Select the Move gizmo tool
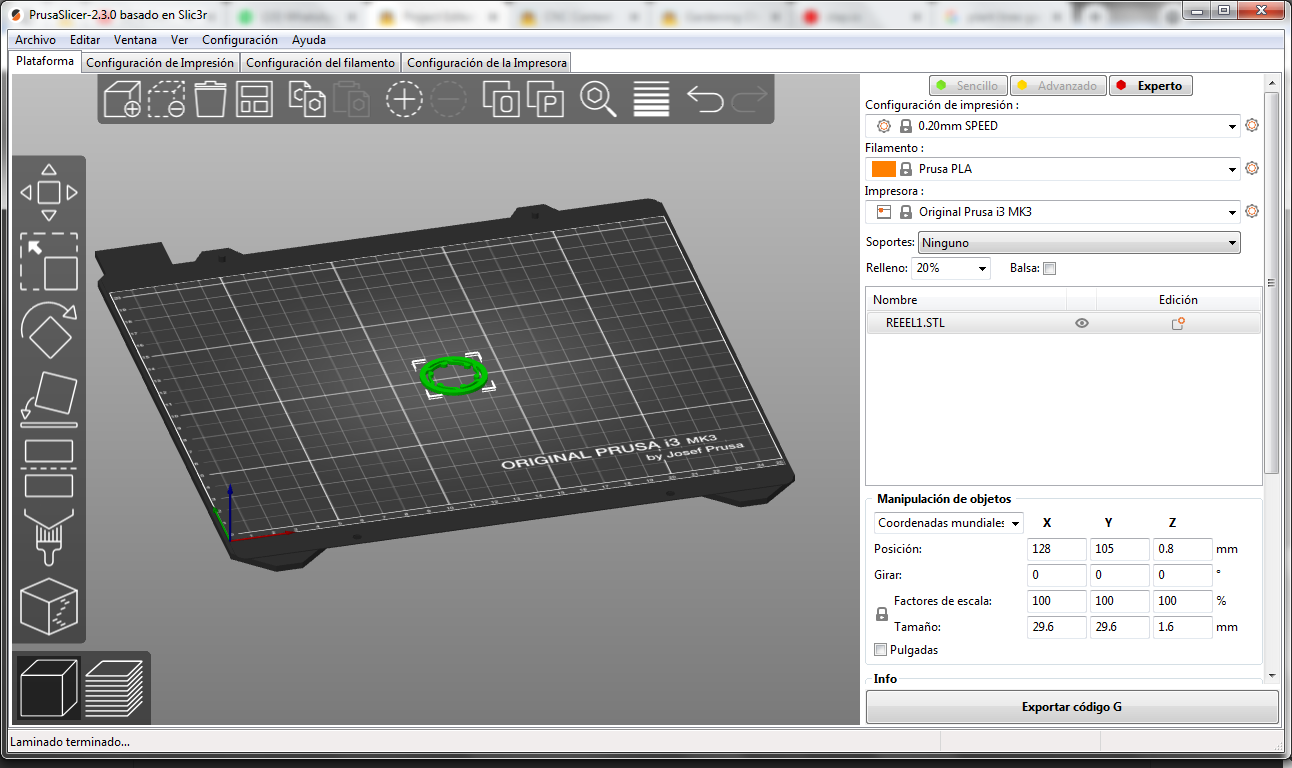1292x768 pixels. click(x=49, y=193)
